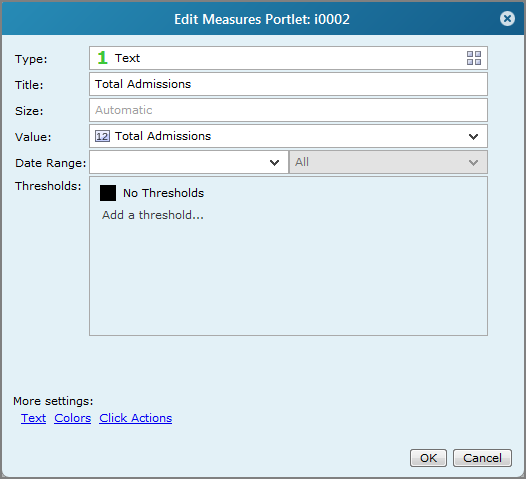This screenshot has height=479, width=526.
Task: Cancel the portlet edit
Action: [x=482, y=458]
